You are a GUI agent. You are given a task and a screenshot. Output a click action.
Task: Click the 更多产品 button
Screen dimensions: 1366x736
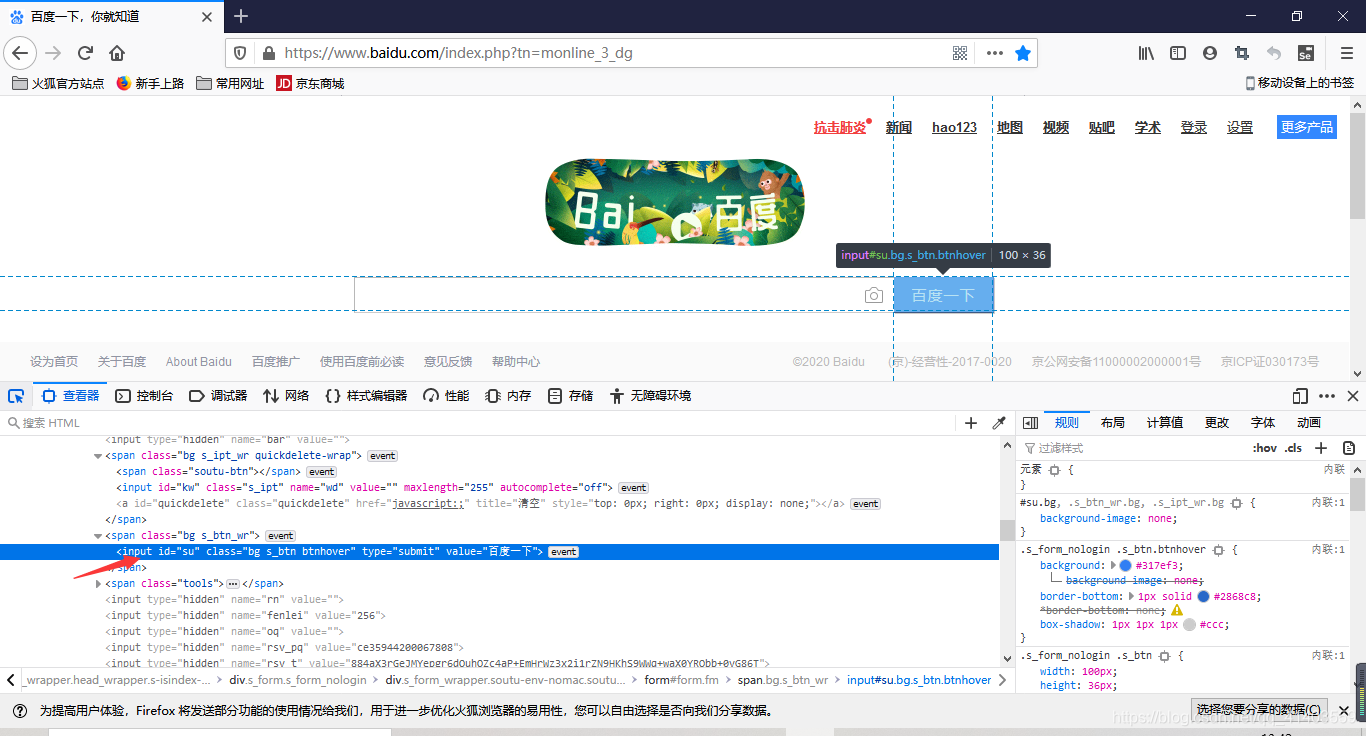tap(1307, 127)
